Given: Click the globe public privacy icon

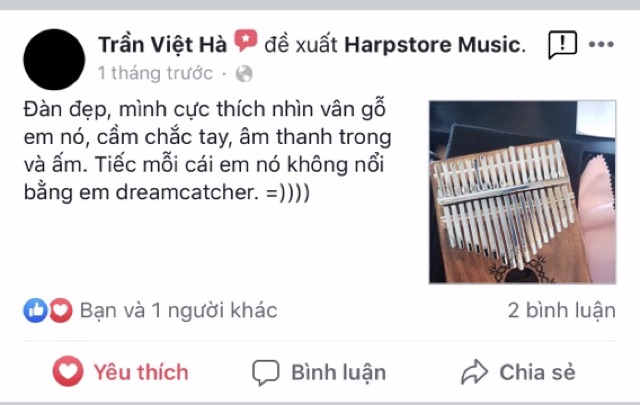Looking at the screenshot, I should click(x=244, y=74).
